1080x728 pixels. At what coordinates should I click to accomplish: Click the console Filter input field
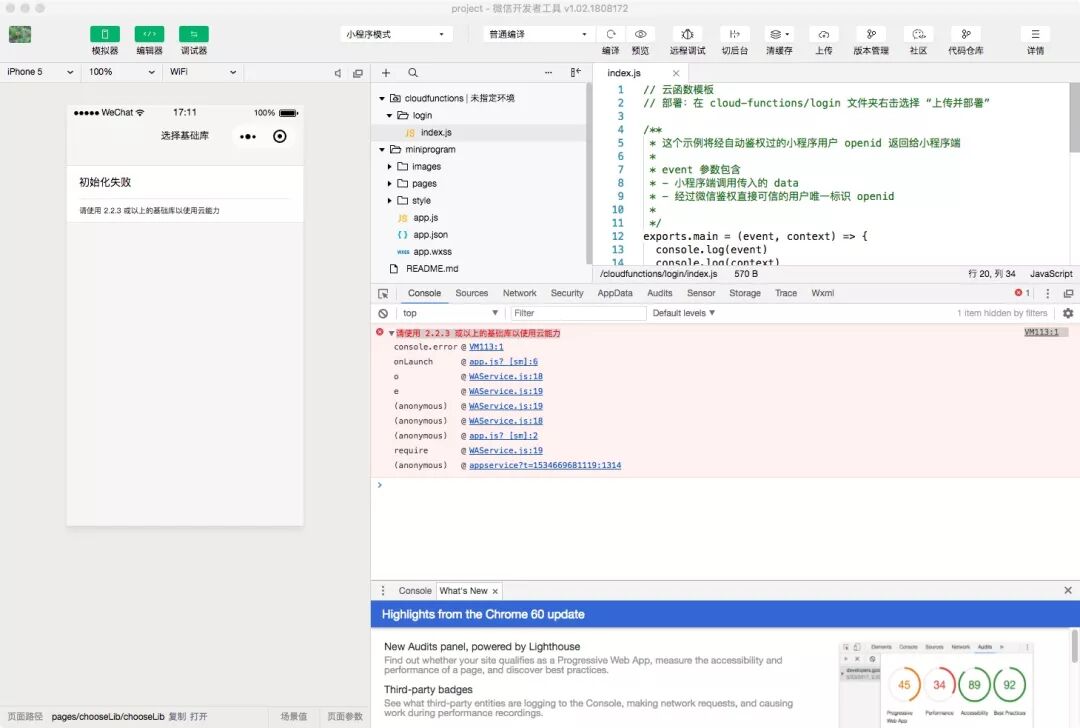577,313
